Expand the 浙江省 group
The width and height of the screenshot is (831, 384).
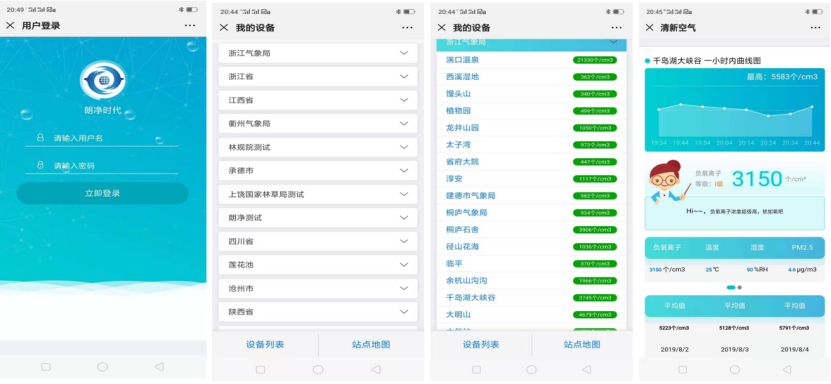pos(318,76)
